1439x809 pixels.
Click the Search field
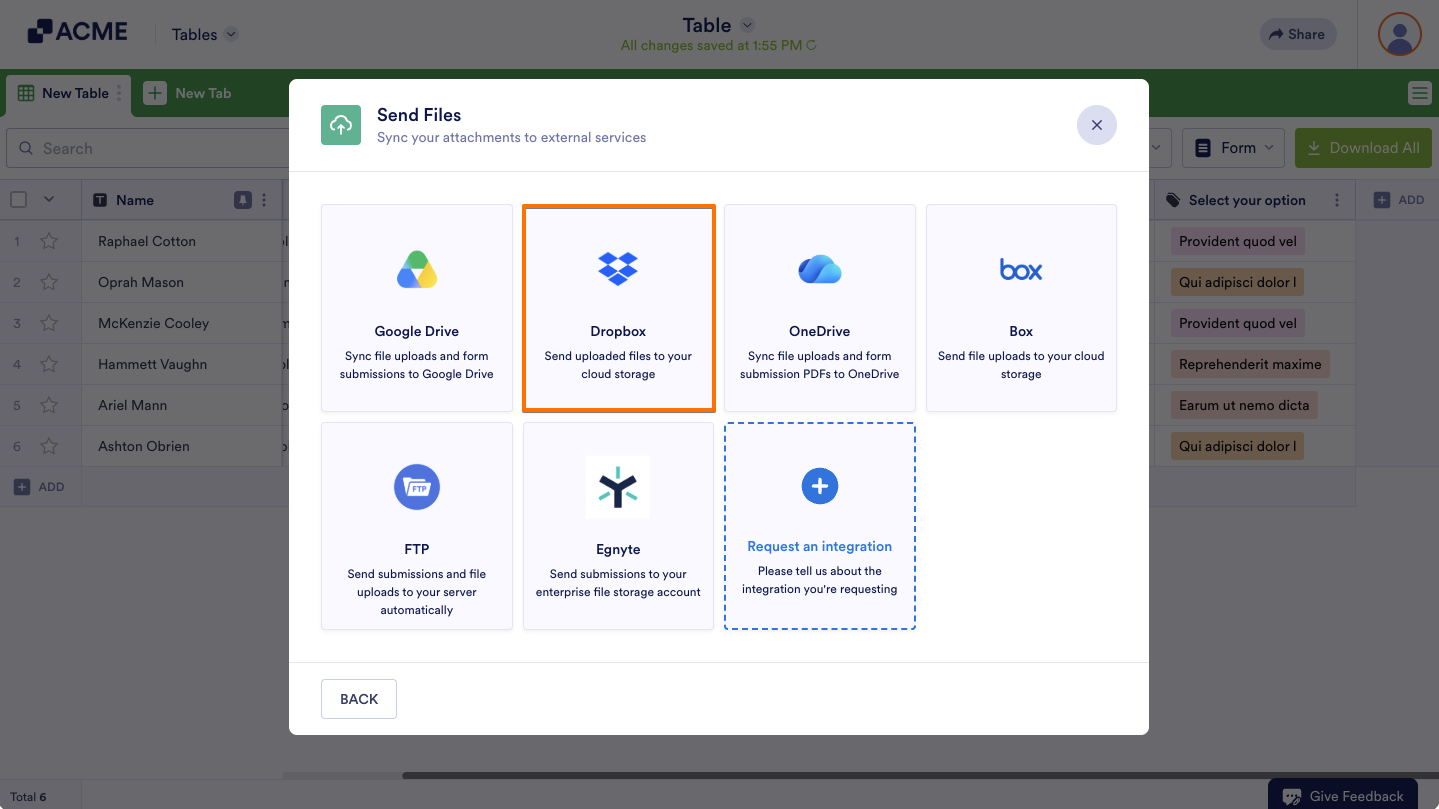point(148,148)
